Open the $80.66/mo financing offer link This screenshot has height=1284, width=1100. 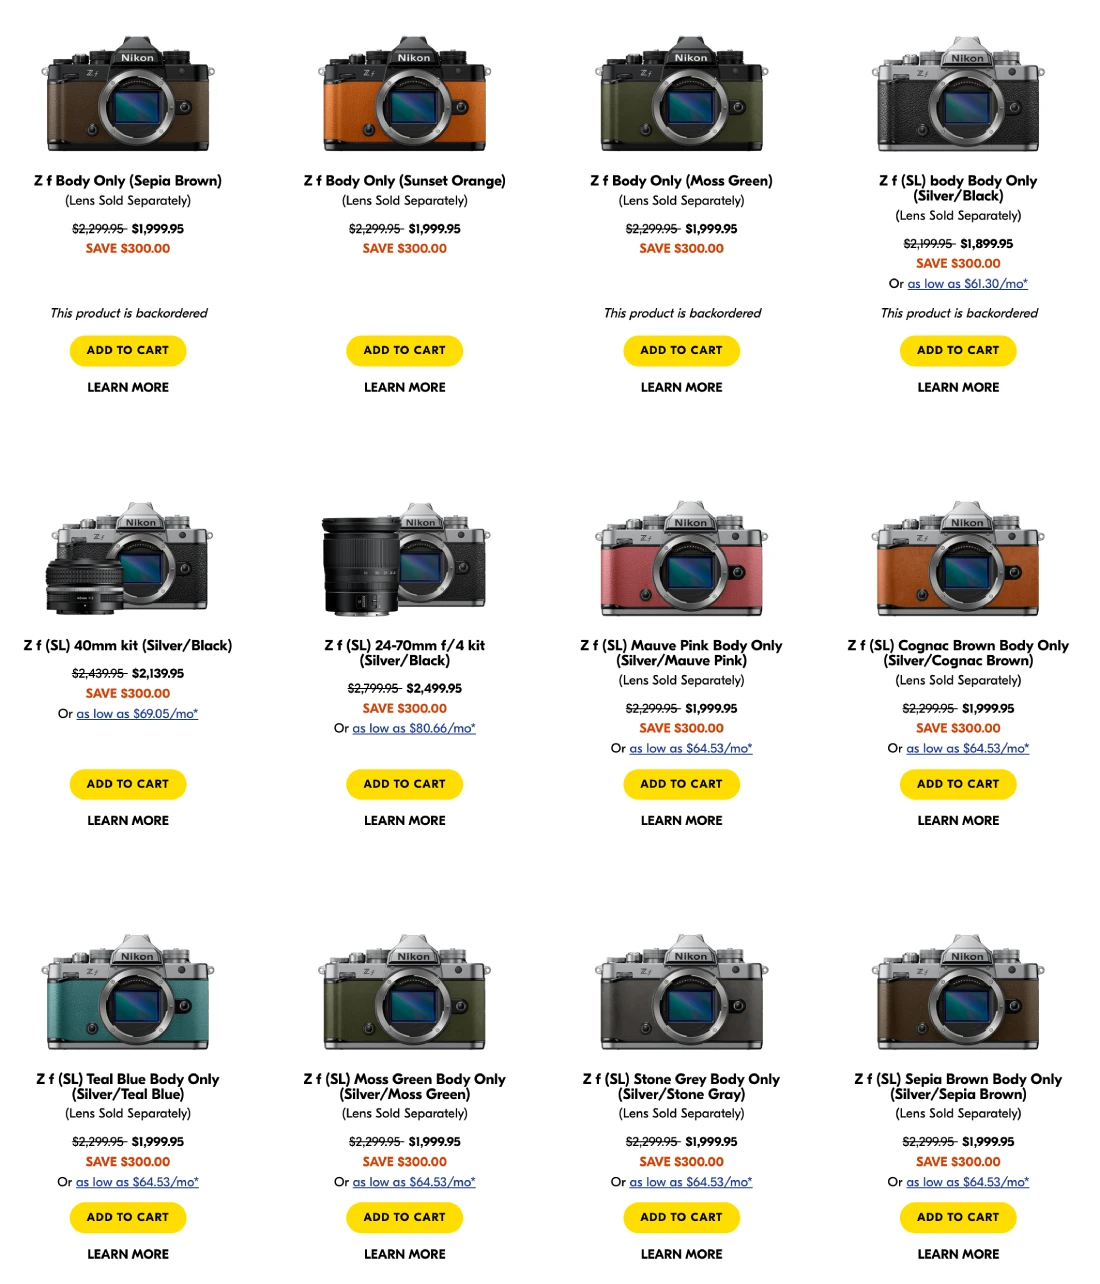click(413, 729)
